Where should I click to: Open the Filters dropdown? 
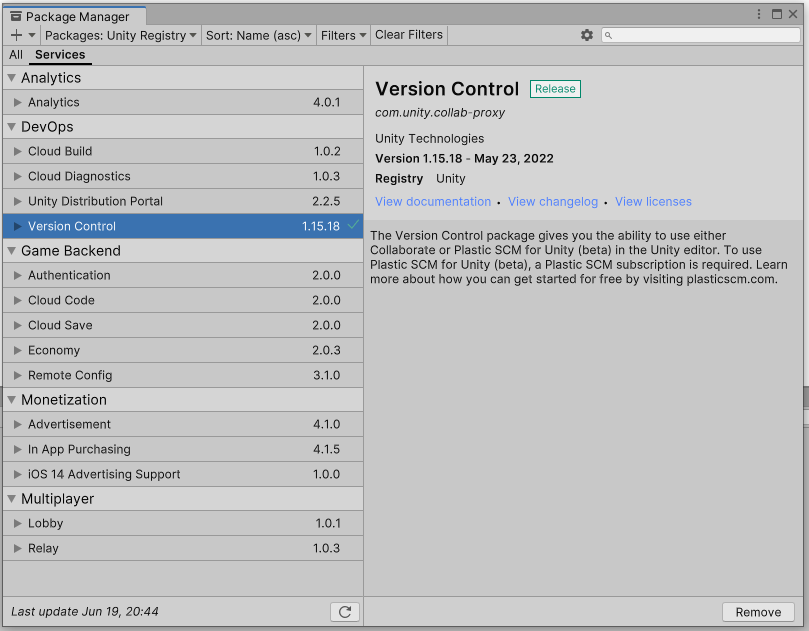(343, 35)
